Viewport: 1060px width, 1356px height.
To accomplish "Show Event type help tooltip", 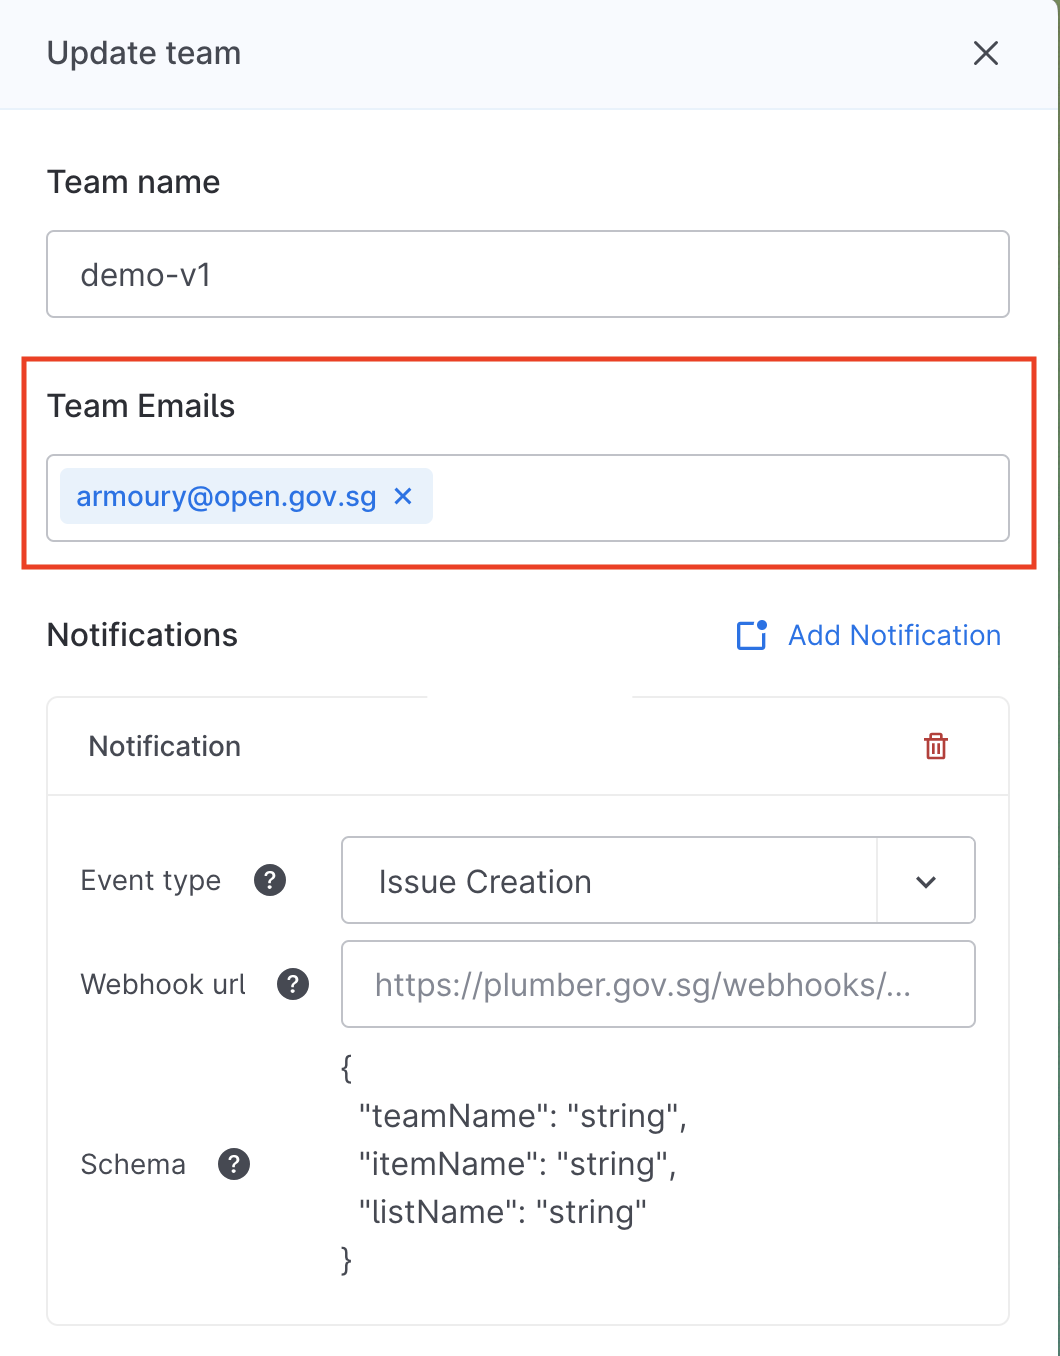I will (x=270, y=880).
